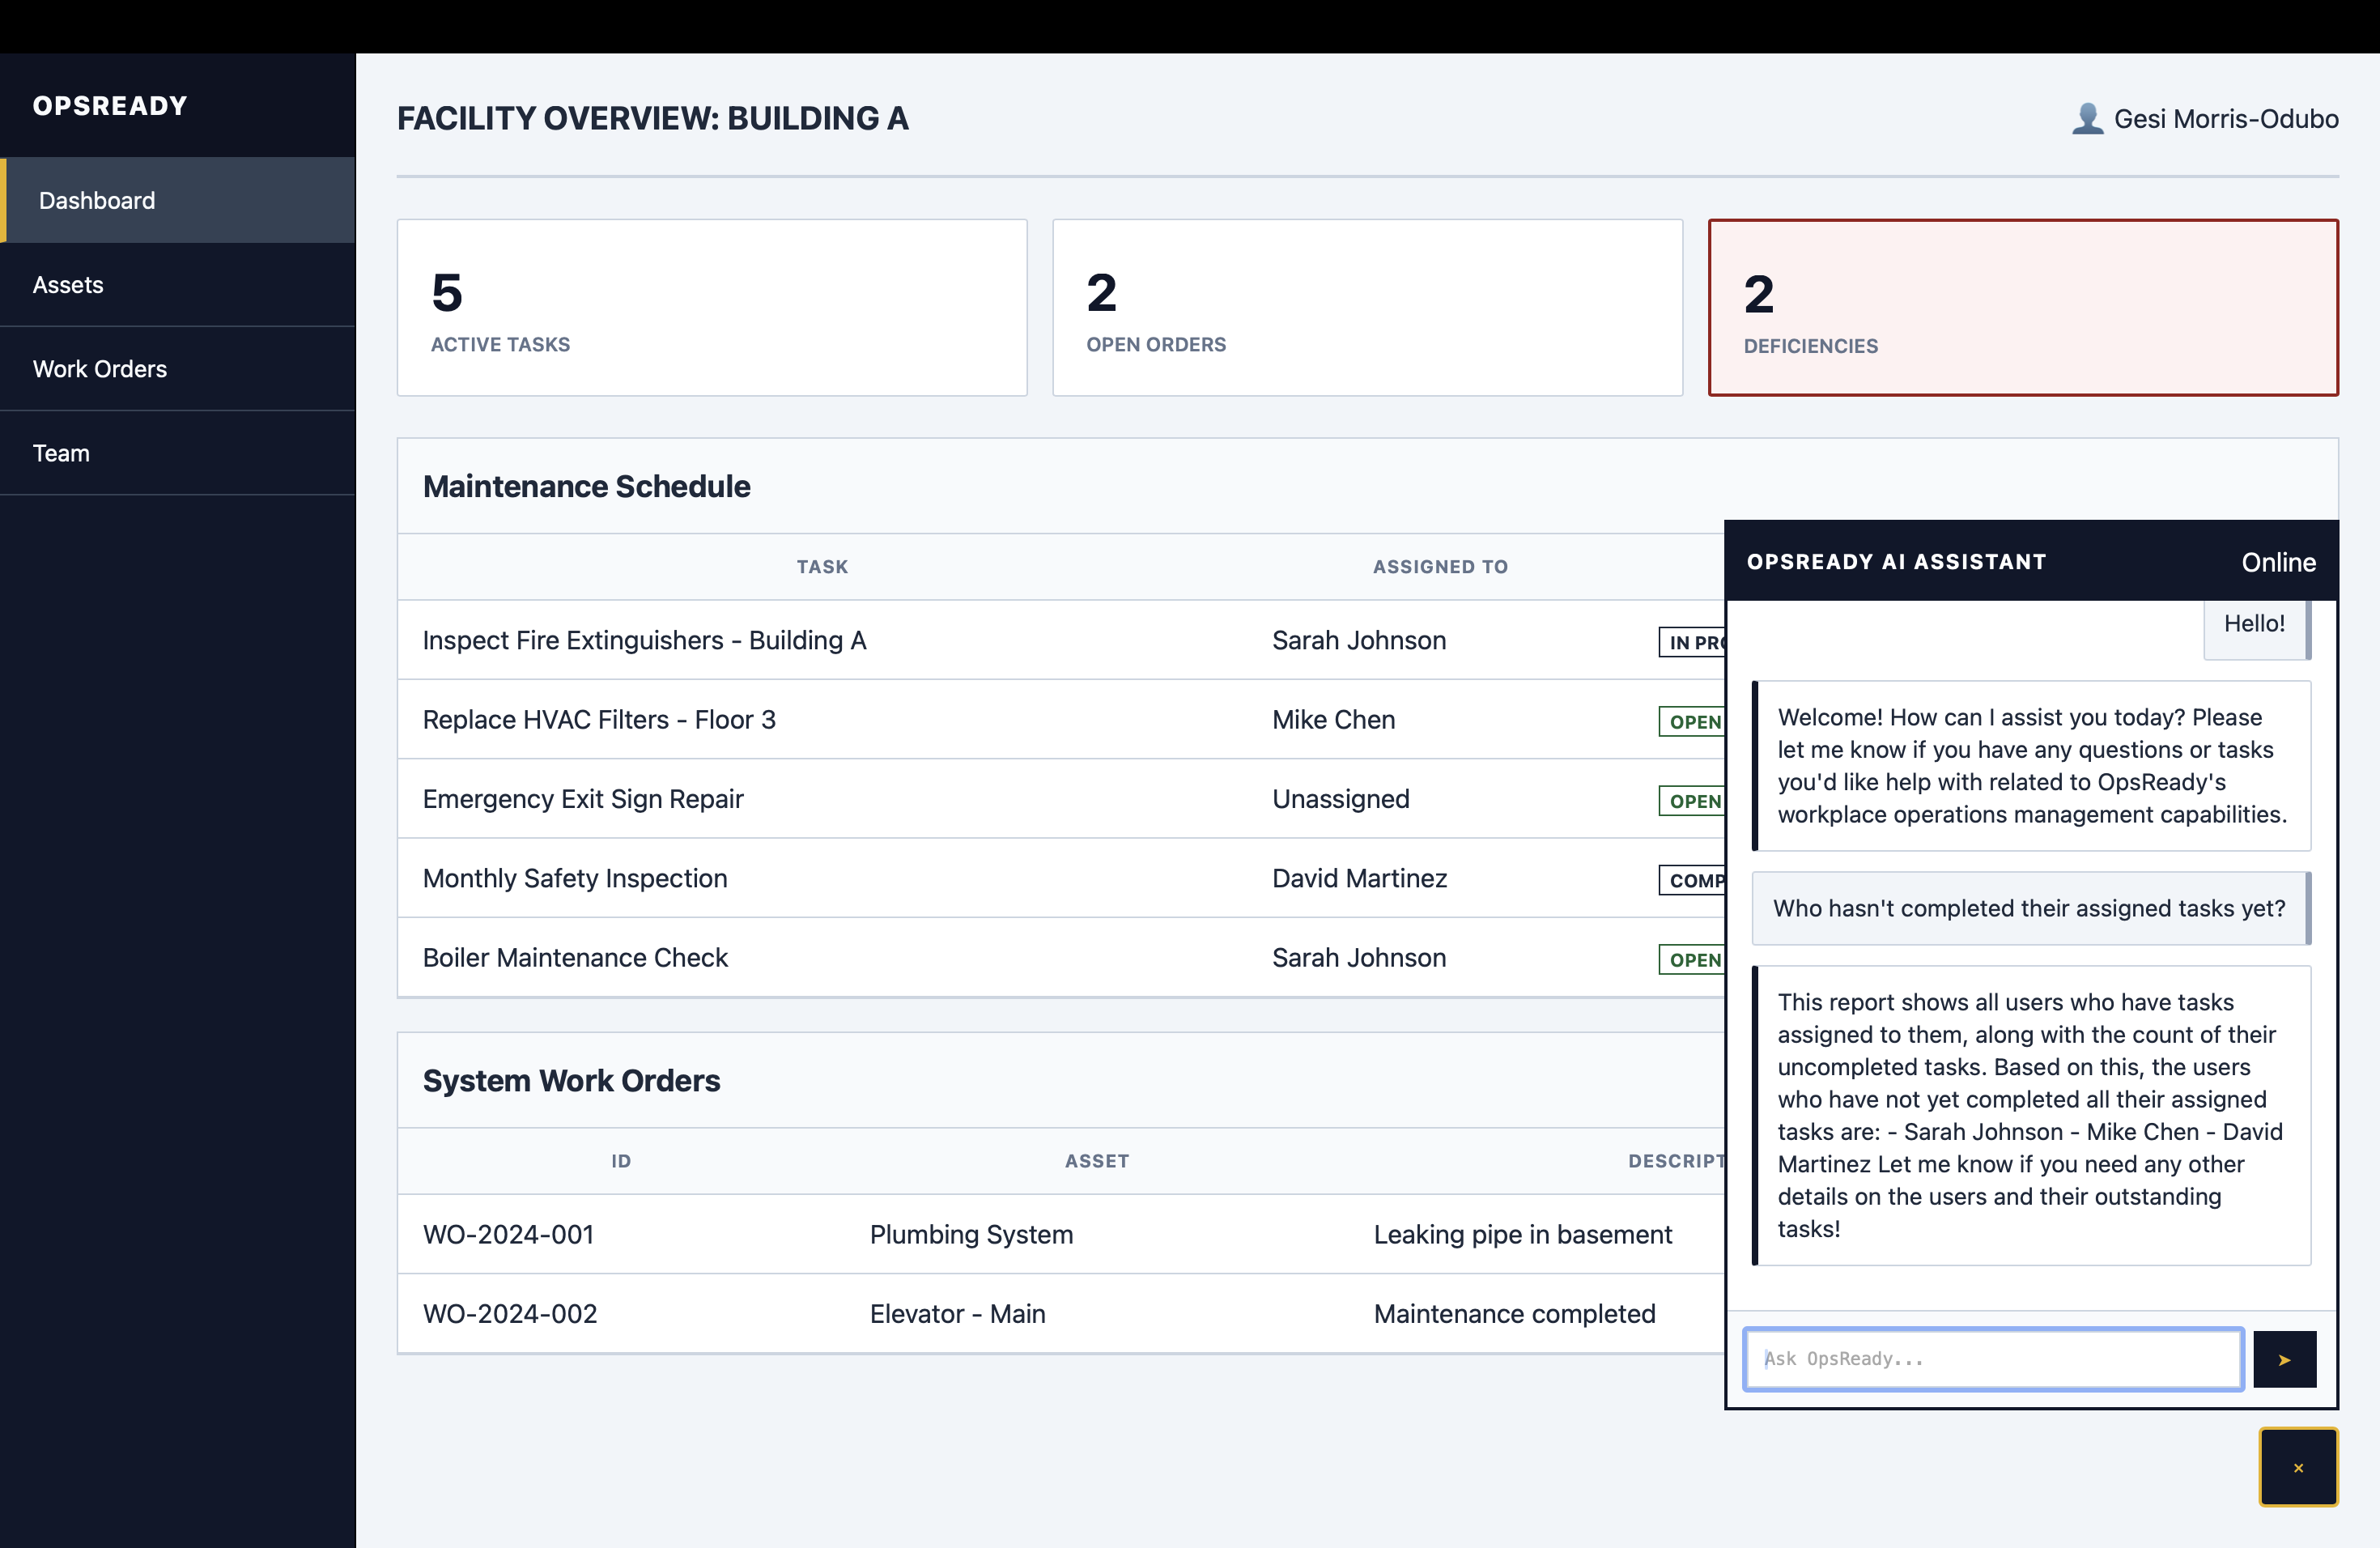Click the OPSREADY logo text
2380x1548 pixels.
pos(110,106)
